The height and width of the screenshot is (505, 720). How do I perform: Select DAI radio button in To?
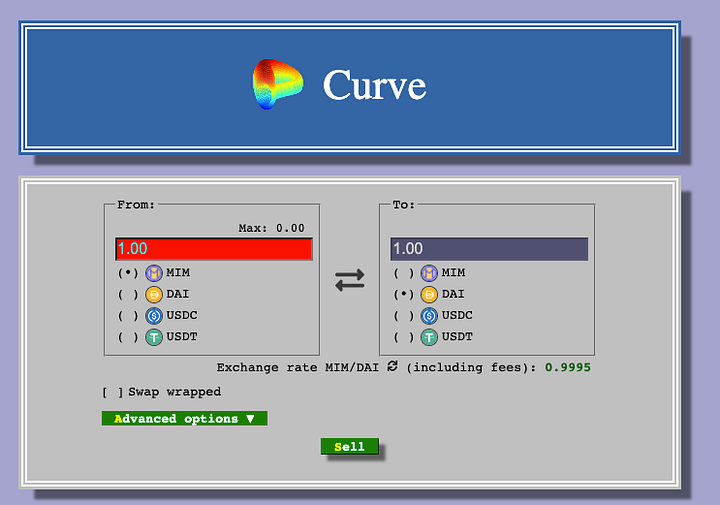(x=404, y=294)
